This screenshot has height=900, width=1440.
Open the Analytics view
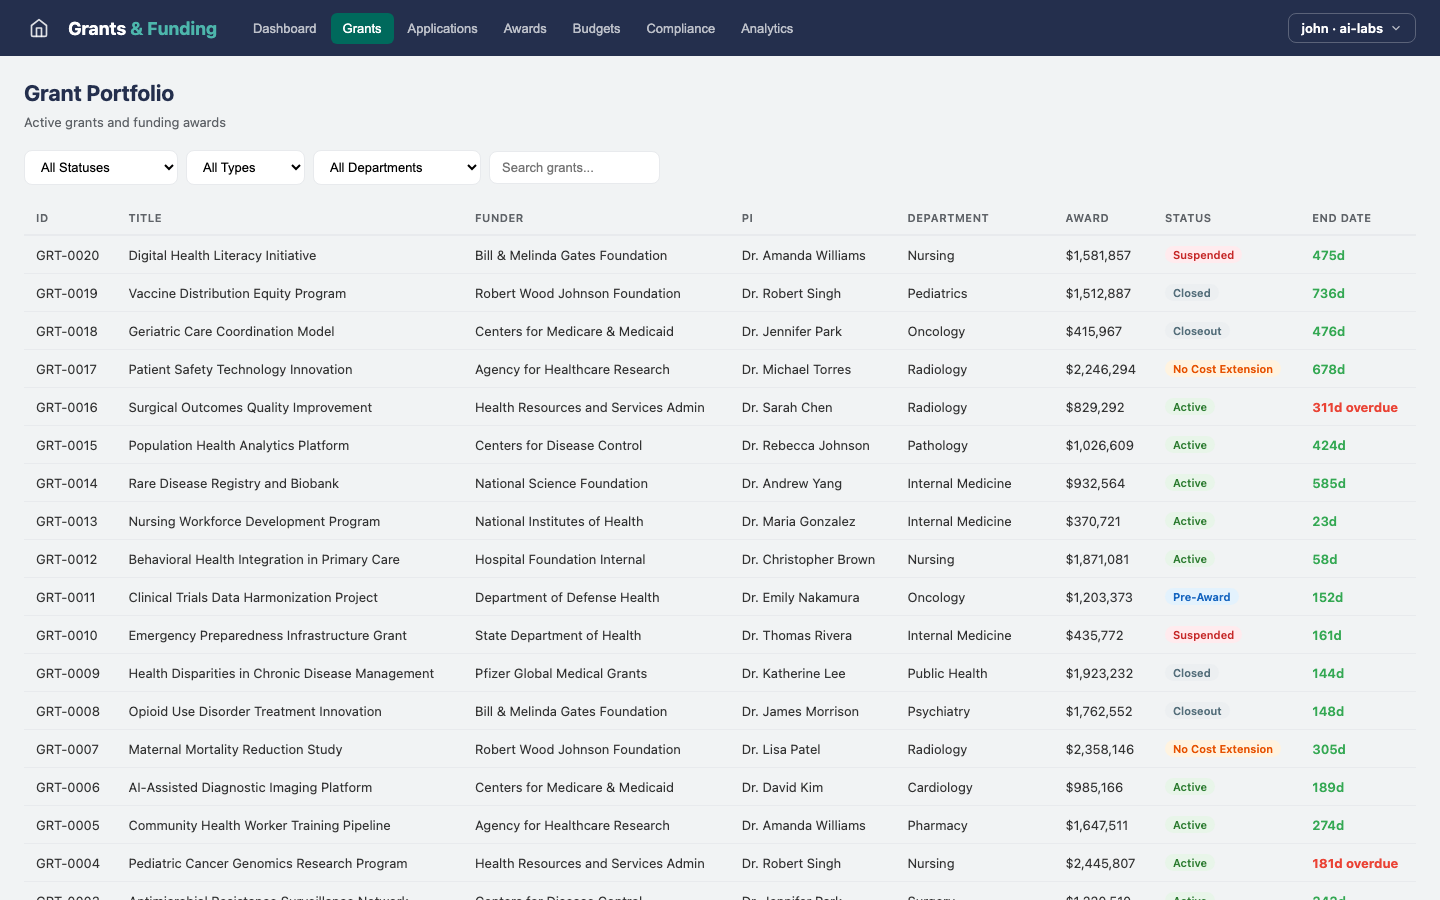766,28
